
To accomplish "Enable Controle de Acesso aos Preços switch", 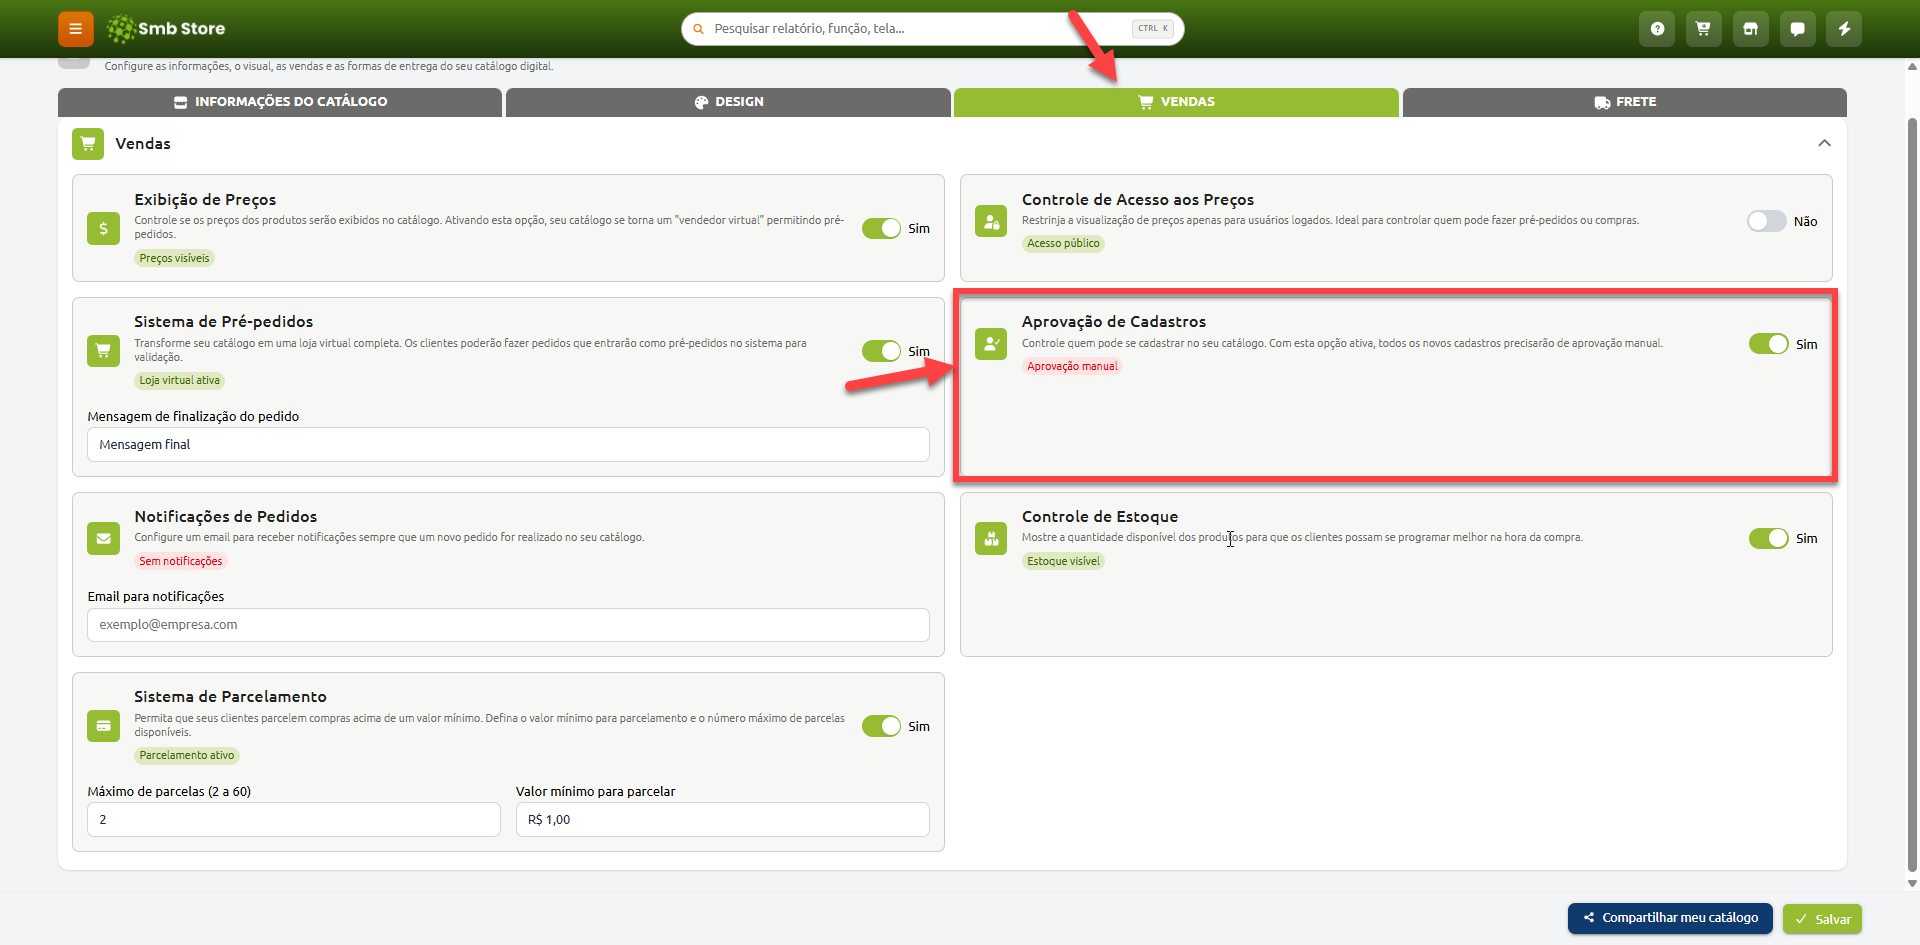I will click(x=1767, y=222).
